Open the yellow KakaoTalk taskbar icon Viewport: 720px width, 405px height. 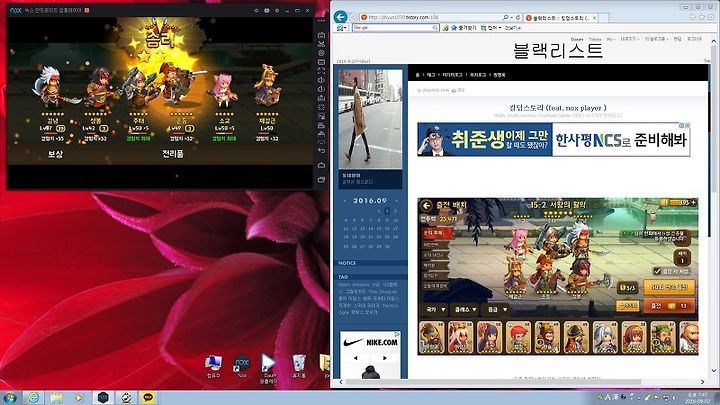tap(148, 398)
